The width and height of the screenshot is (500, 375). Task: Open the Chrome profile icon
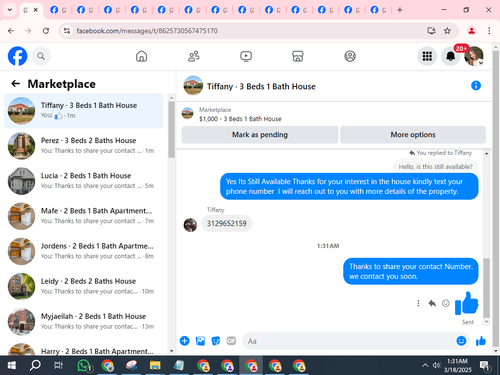(x=471, y=31)
